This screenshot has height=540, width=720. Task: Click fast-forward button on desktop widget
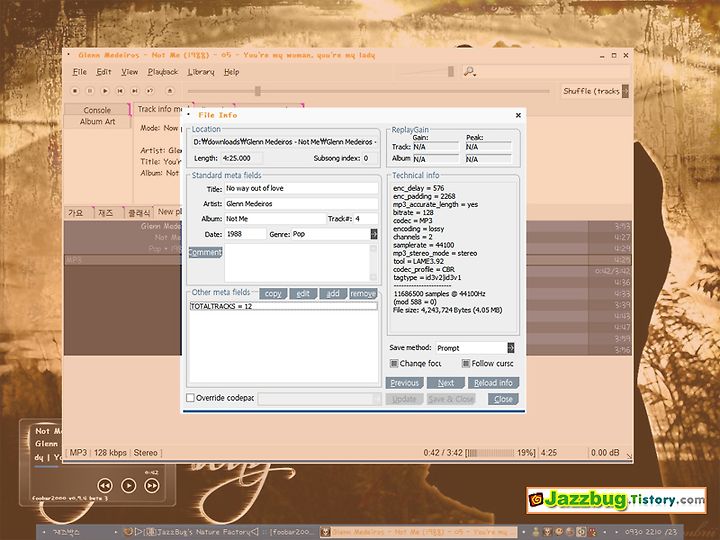point(152,485)
